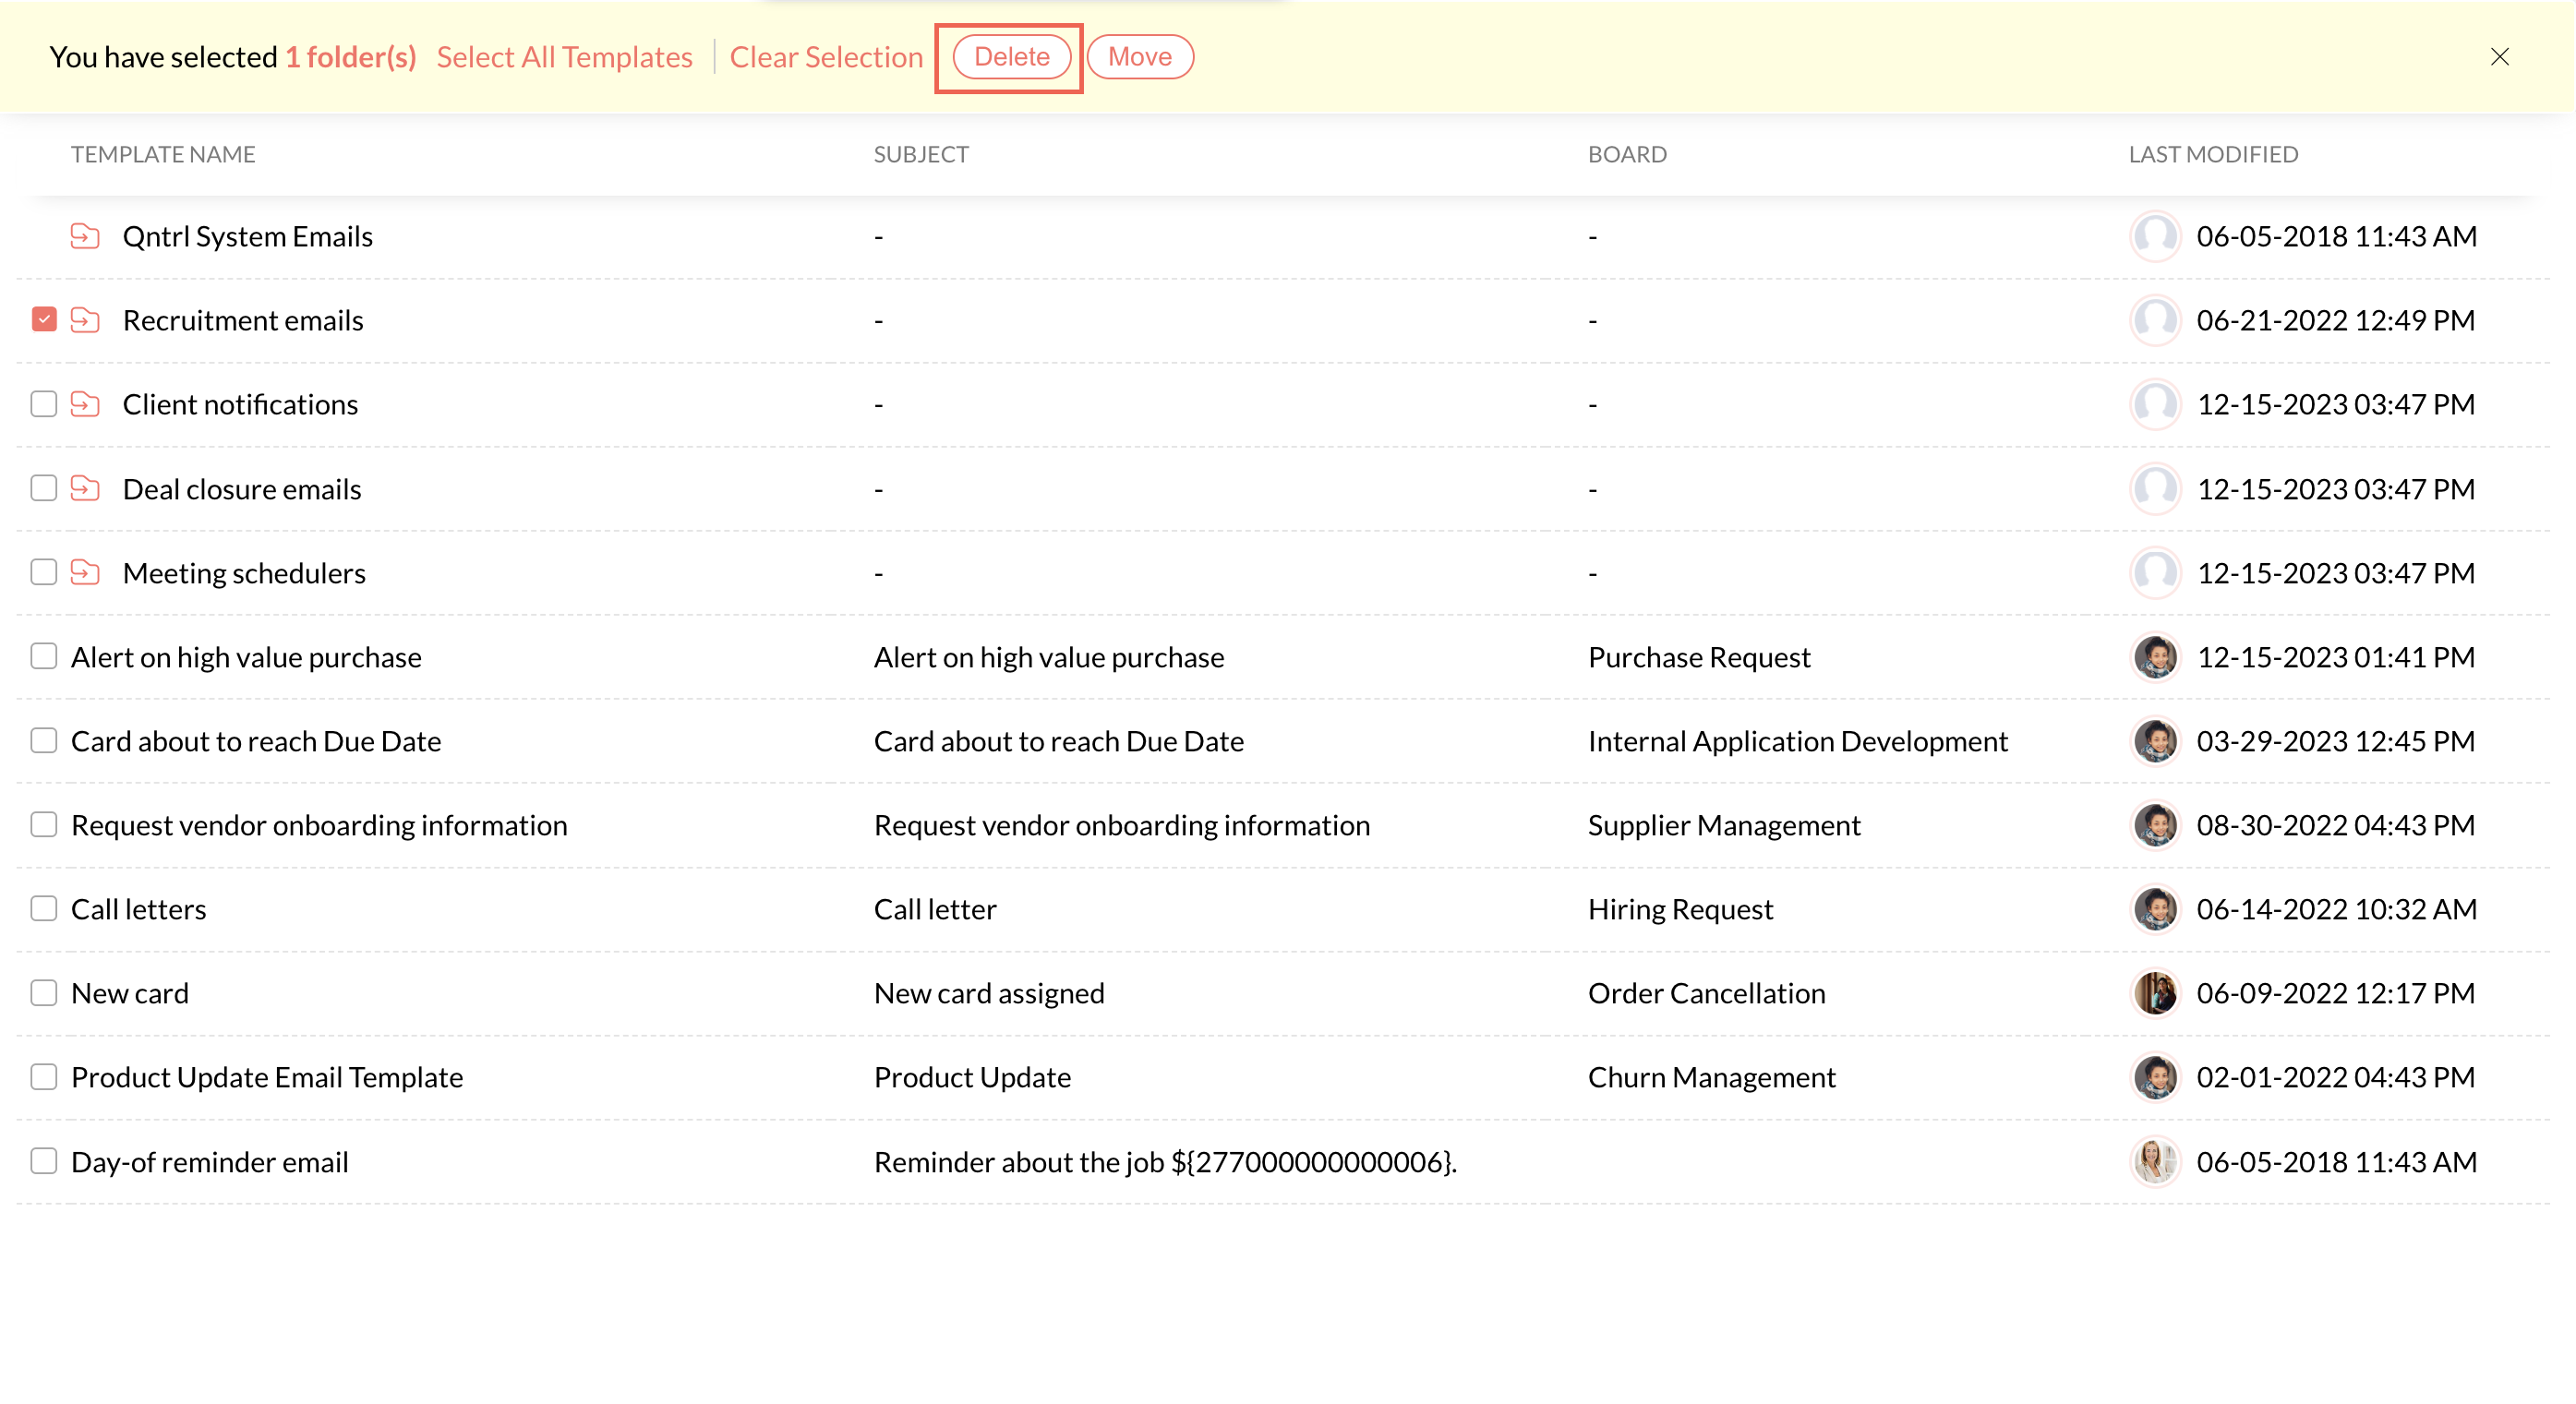This screenshot has height=1404, width=2576.
Task: Click the avatar beside the New card date
Action: click(2155, 993)
